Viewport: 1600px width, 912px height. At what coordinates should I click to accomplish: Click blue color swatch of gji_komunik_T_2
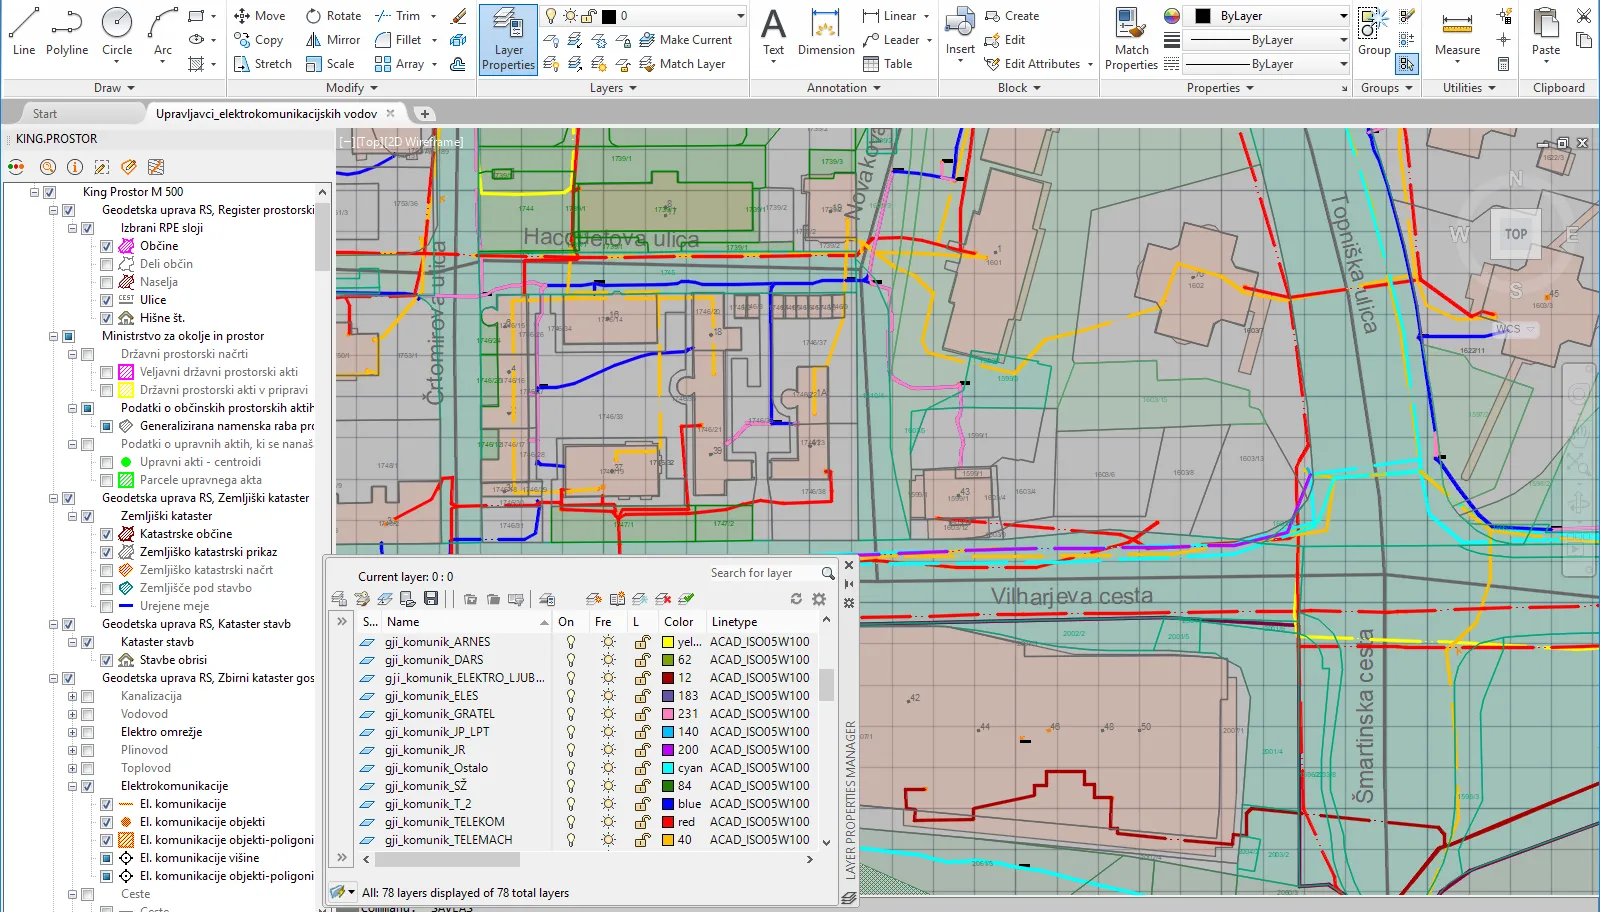tap(668, 804)
